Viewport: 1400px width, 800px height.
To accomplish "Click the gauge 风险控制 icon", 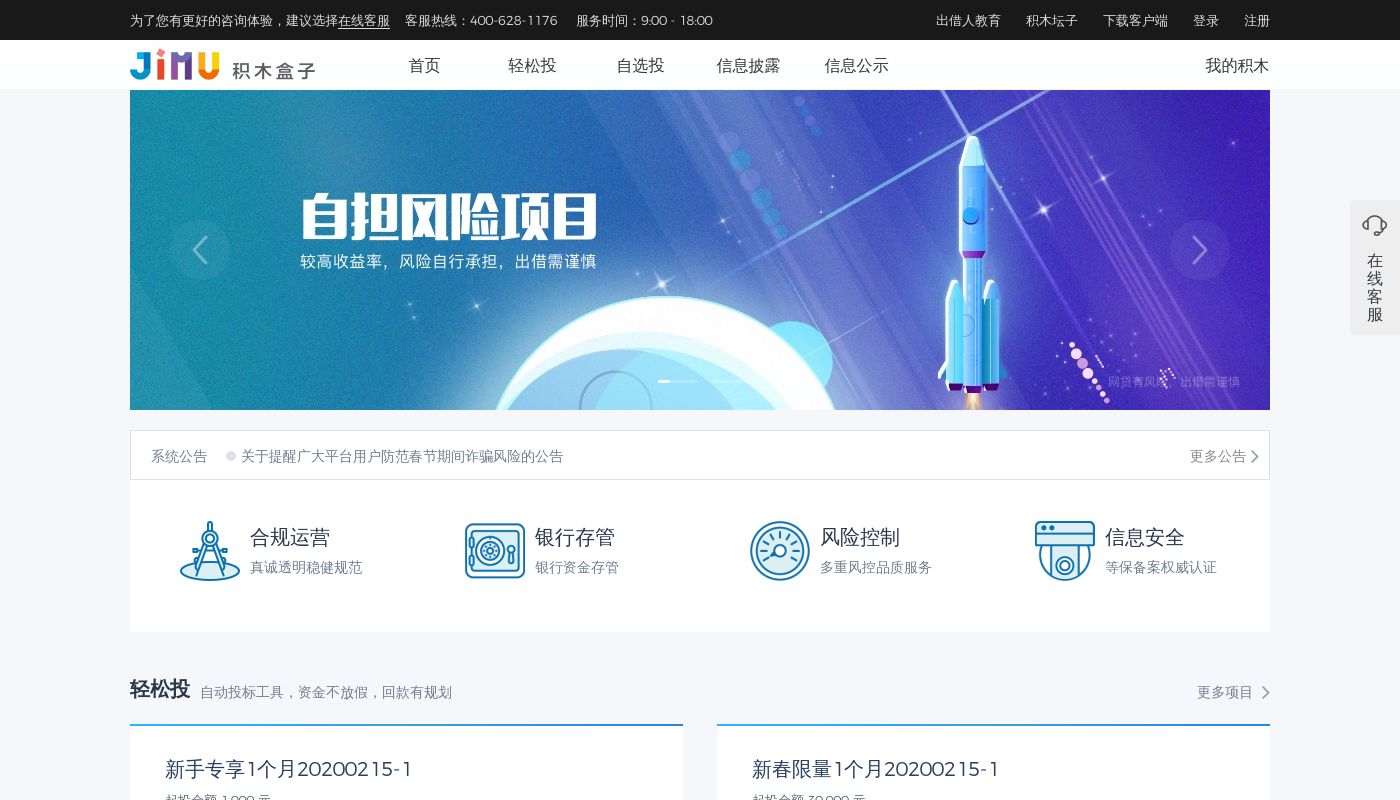I will coord(780,551).
